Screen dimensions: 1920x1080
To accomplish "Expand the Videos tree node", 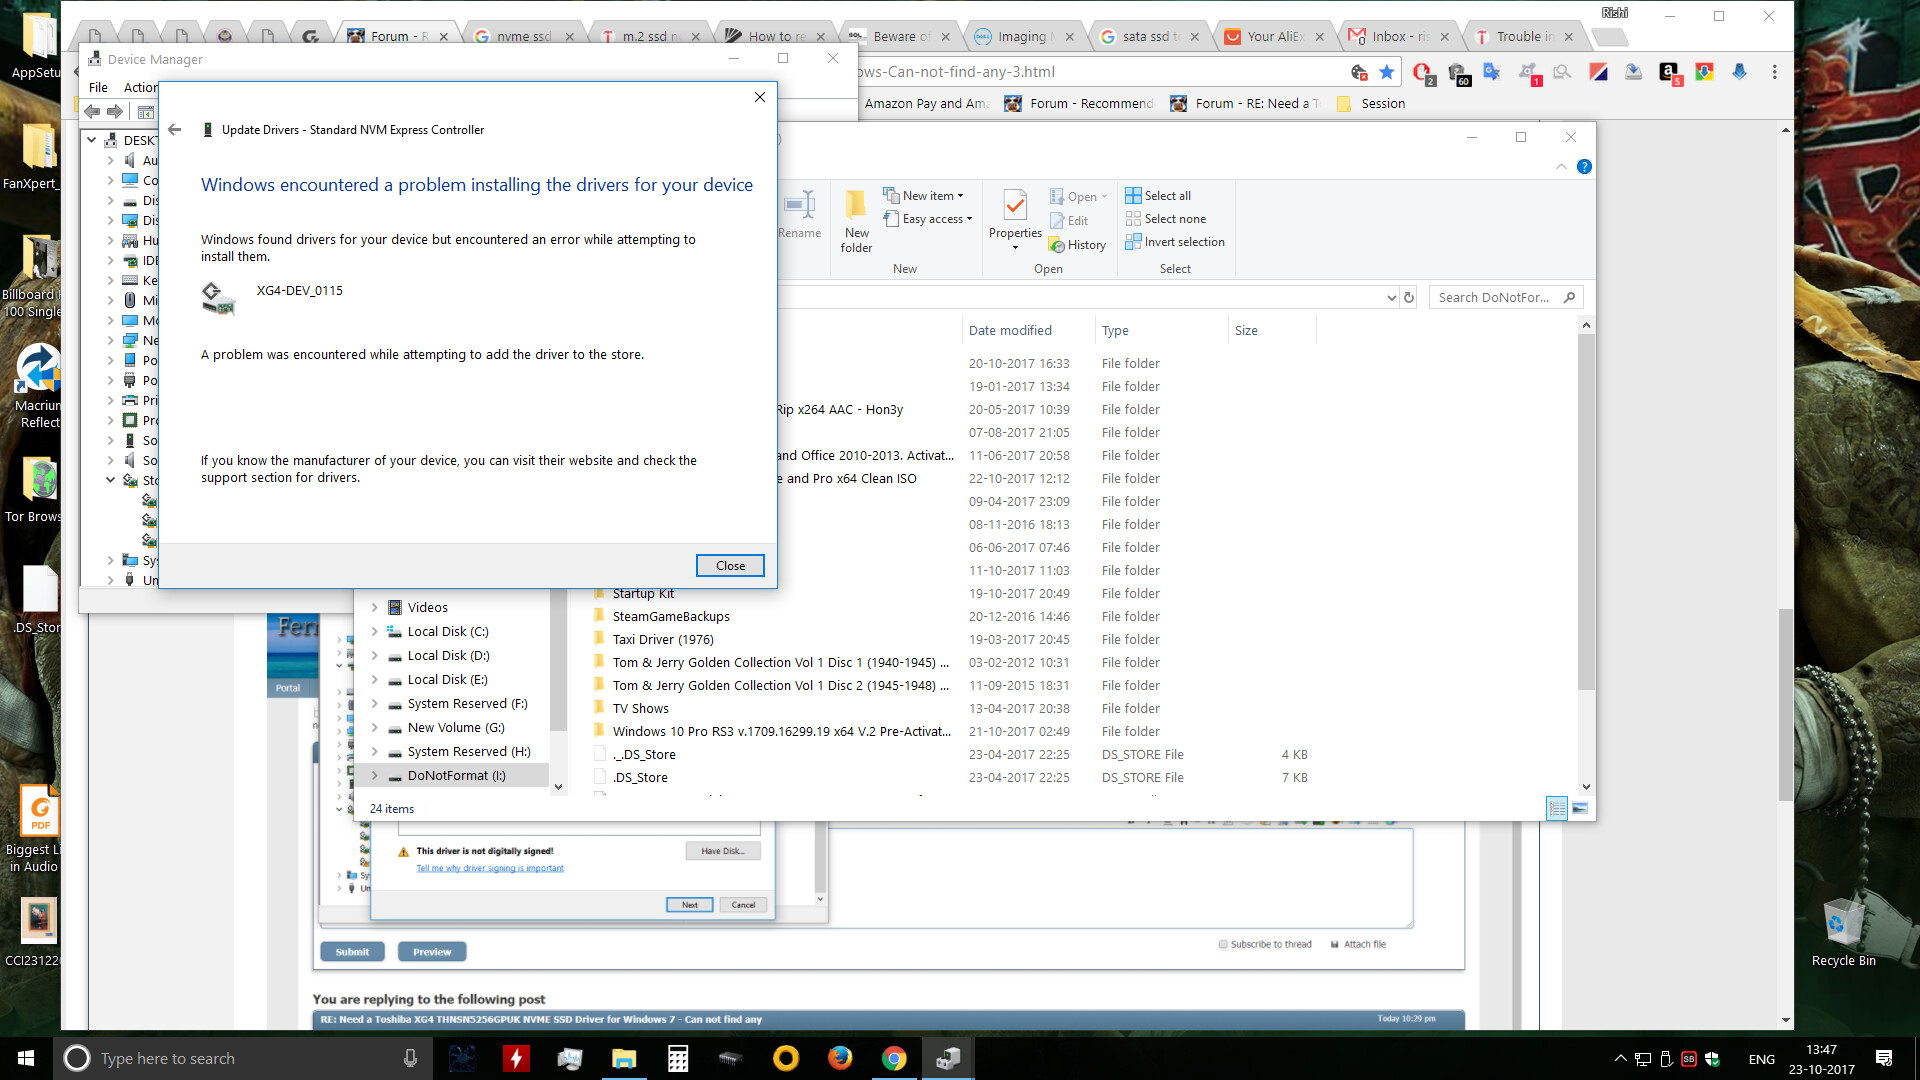I will 375,608.
